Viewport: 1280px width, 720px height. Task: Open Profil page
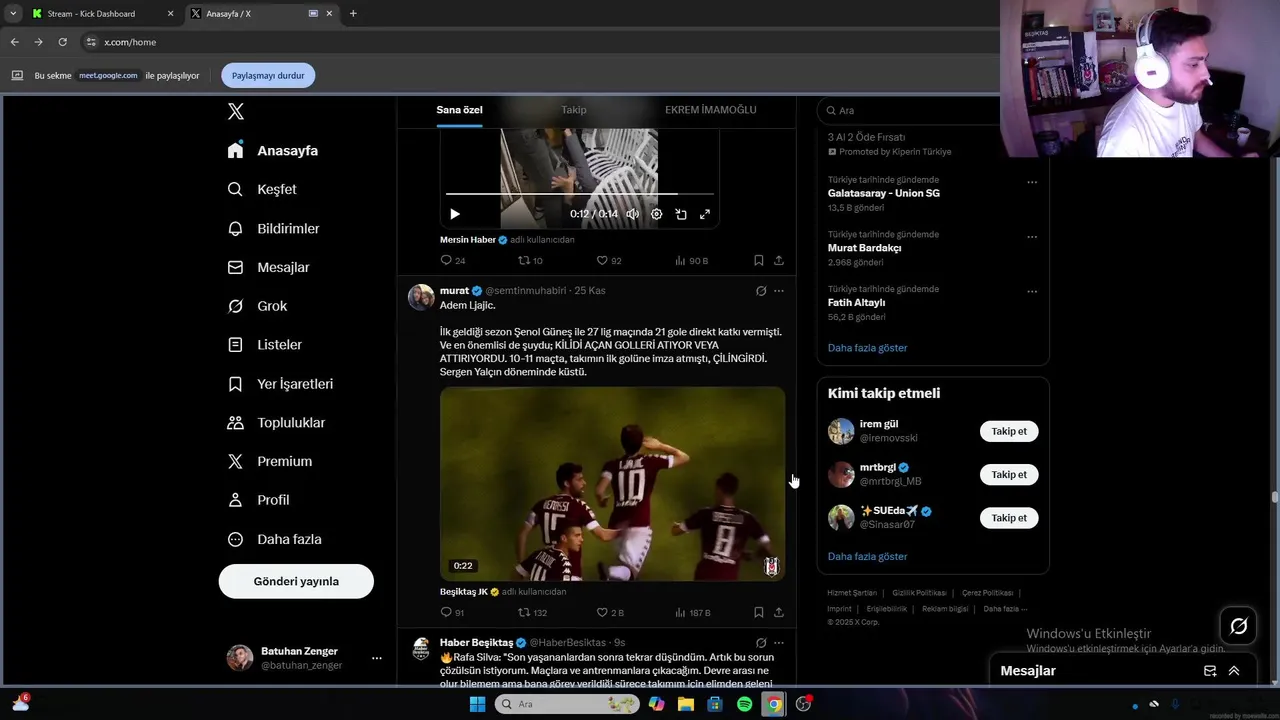tap(258, 500)
